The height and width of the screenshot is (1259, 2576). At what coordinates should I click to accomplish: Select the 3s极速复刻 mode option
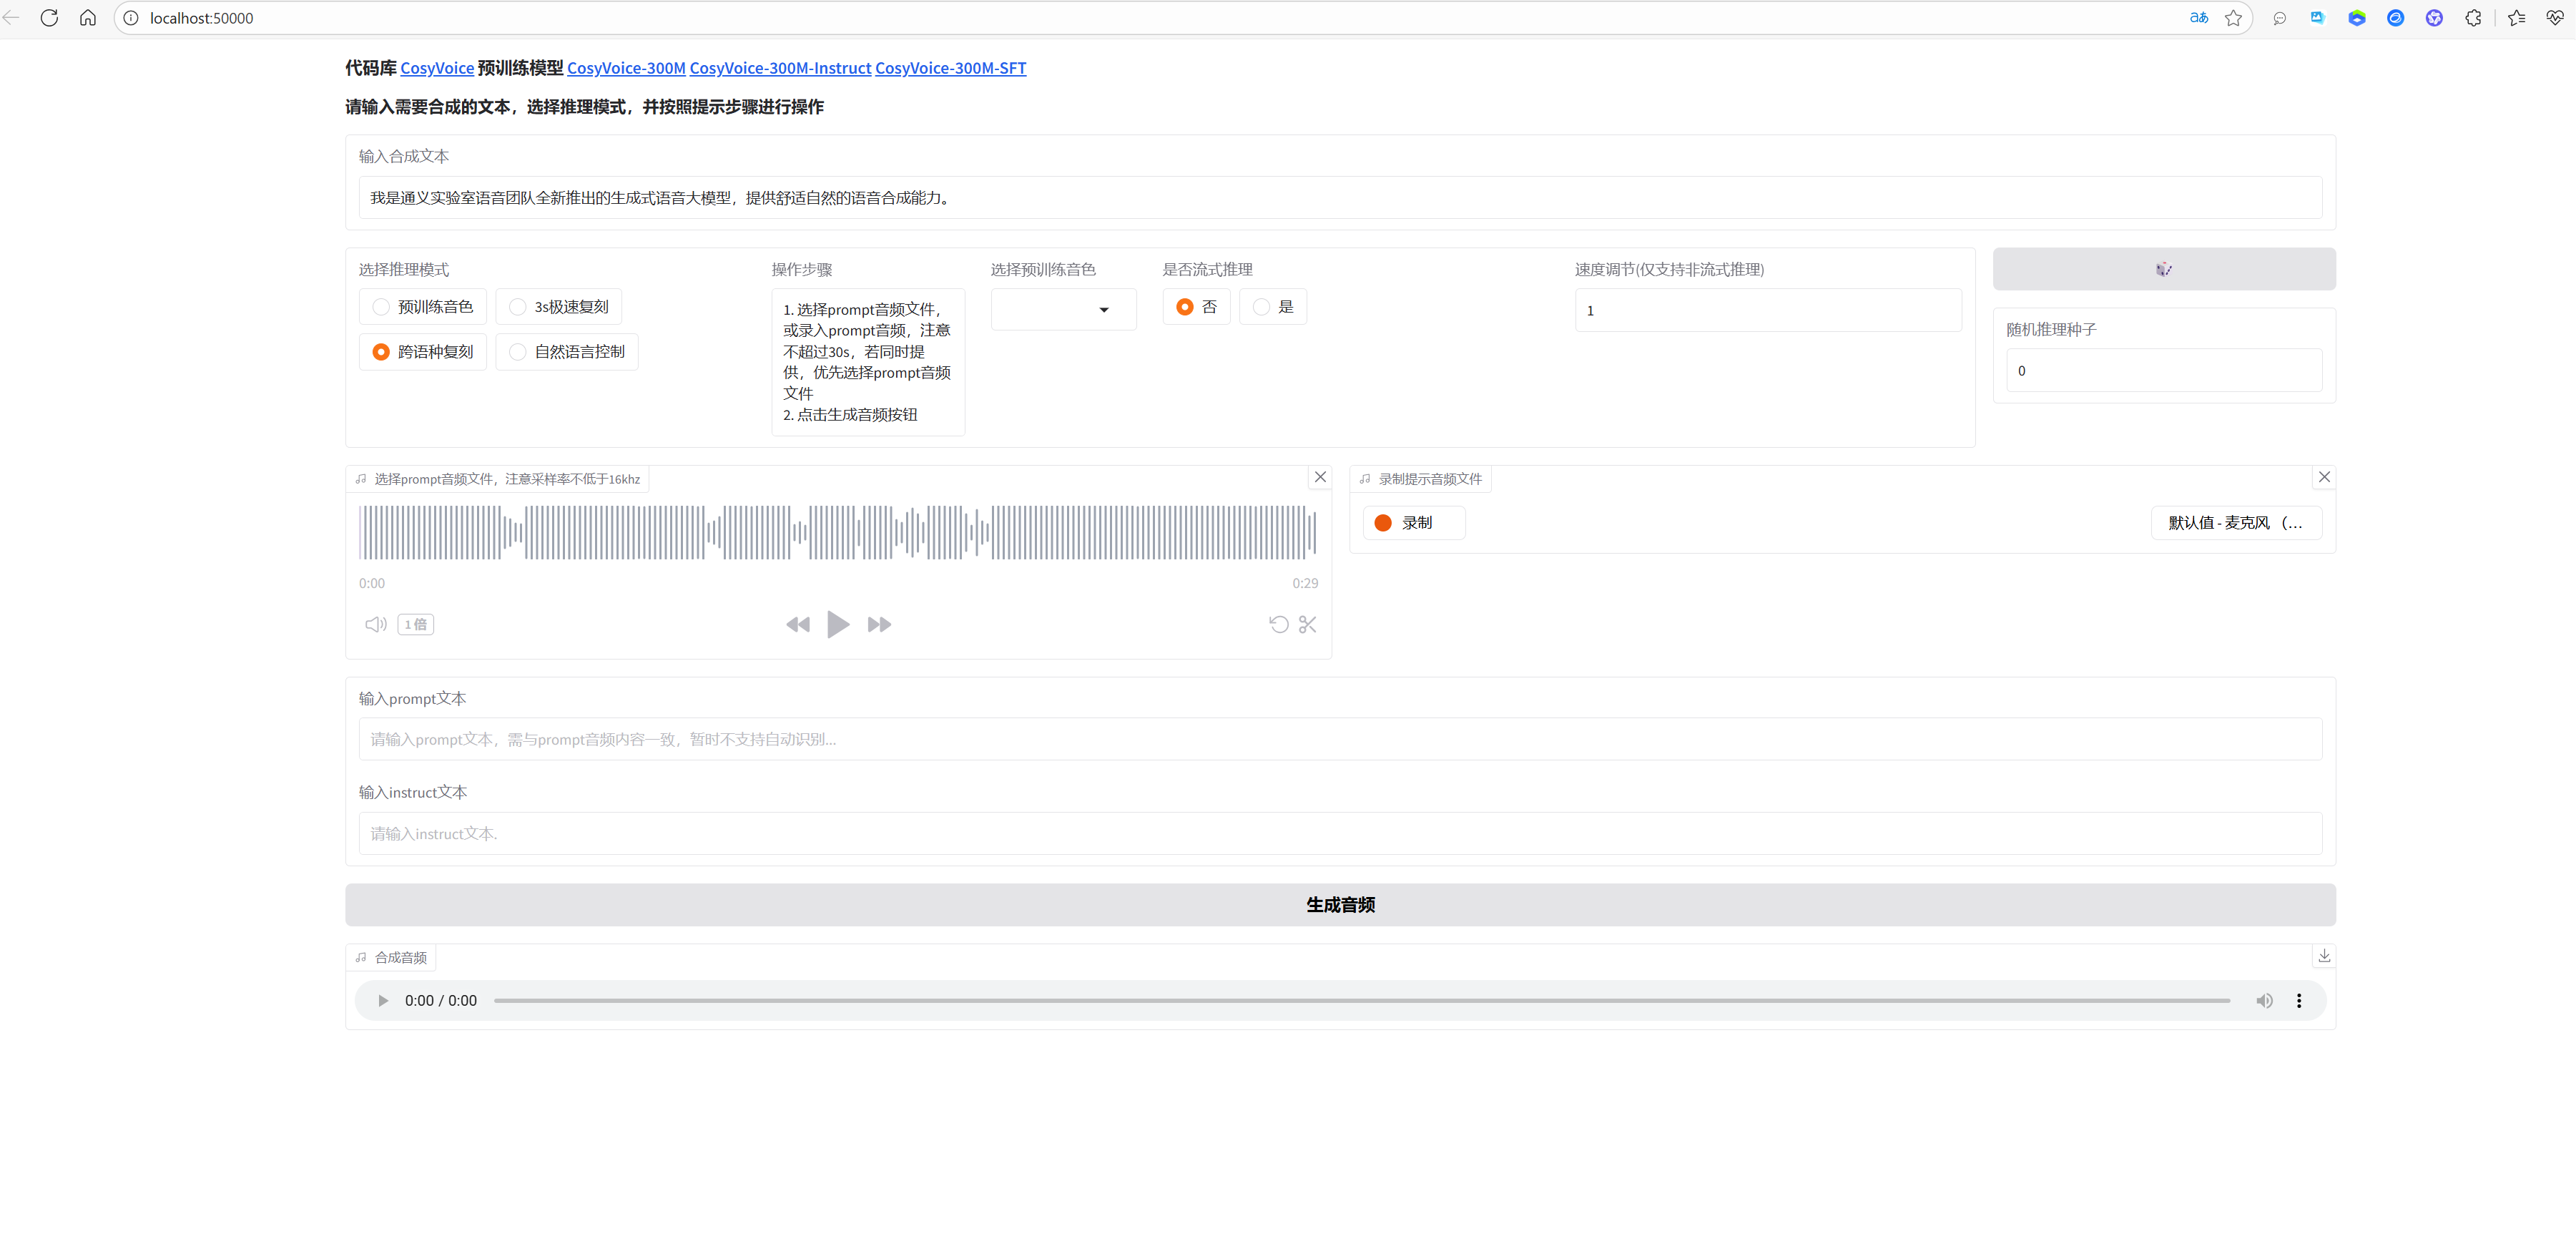coord(558,307)
